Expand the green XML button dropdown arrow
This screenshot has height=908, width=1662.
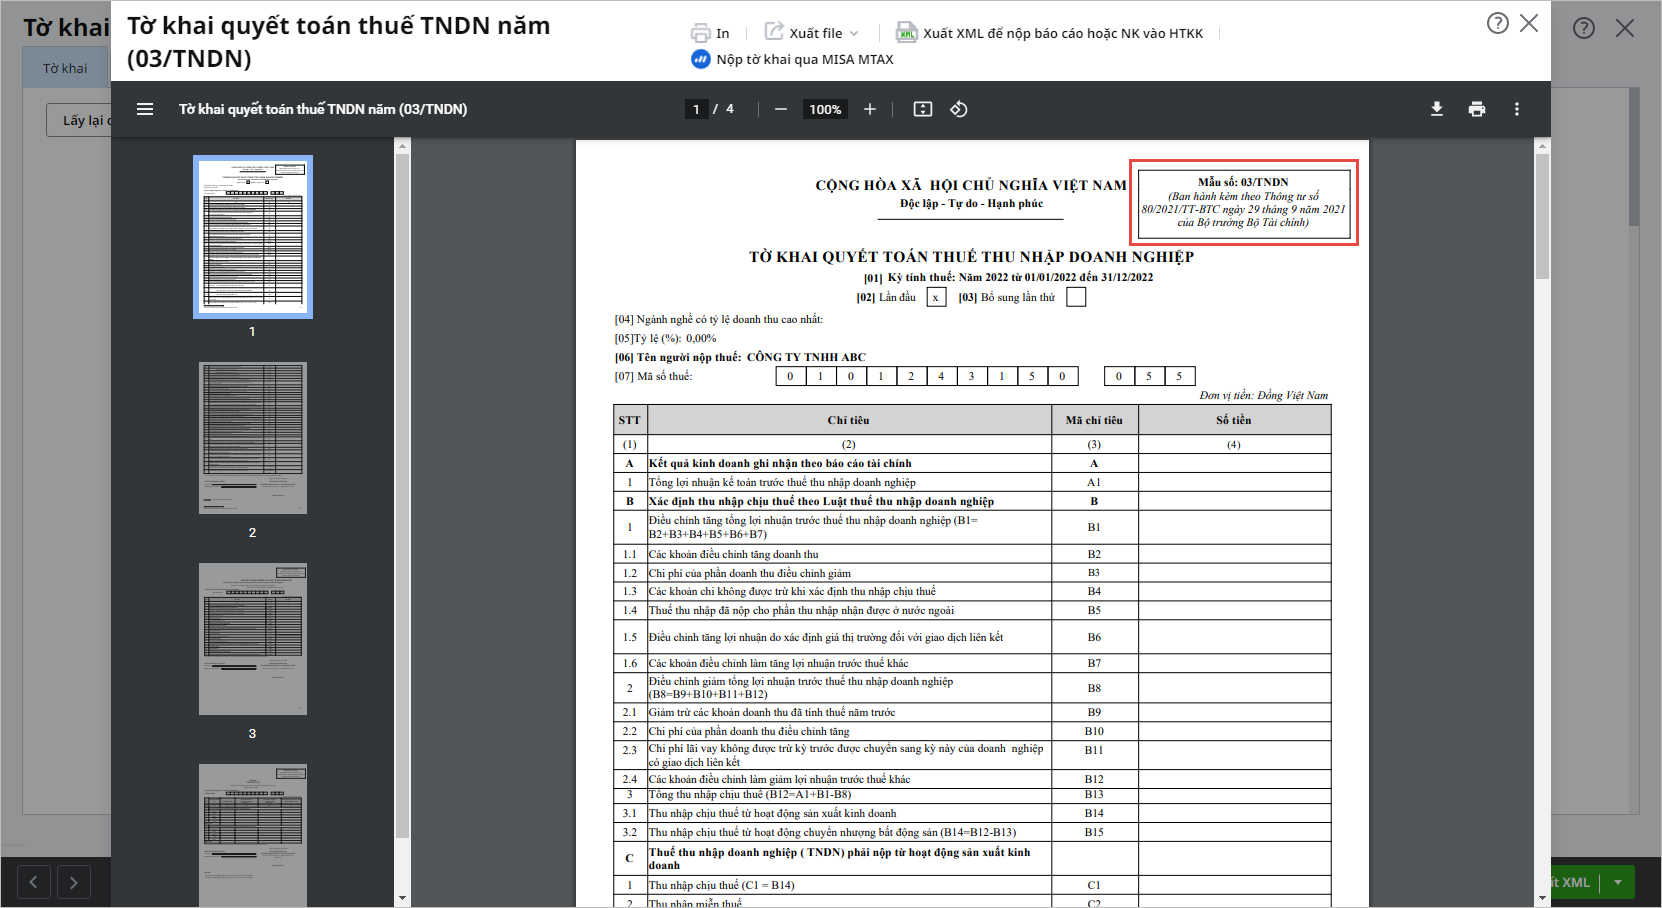[1618, 882]
